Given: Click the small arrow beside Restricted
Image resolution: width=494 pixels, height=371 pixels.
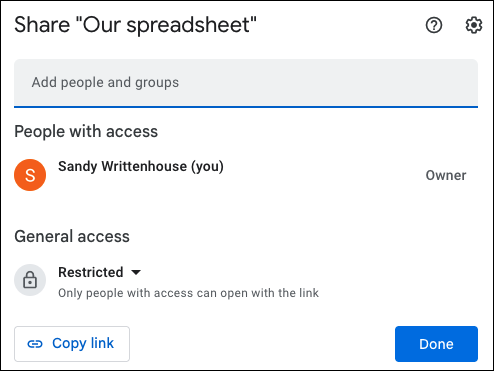Looking at the screenshot, I should (x=136, y=273).
